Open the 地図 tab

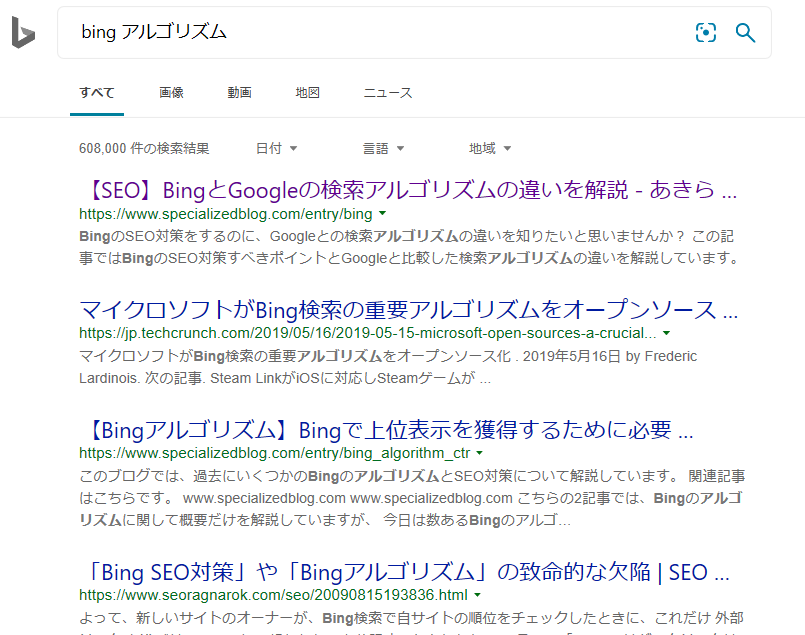coord(308,93)
